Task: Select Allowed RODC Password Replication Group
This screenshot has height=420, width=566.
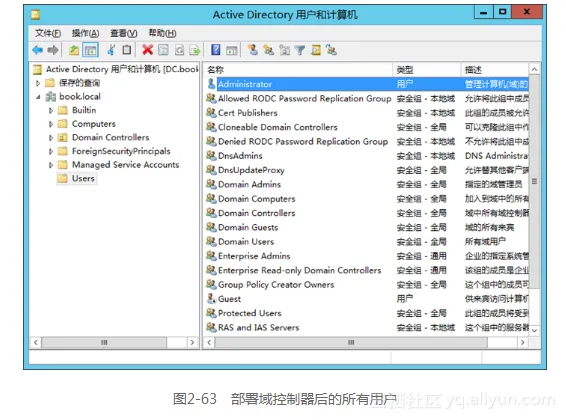Action: coord(367,98)
